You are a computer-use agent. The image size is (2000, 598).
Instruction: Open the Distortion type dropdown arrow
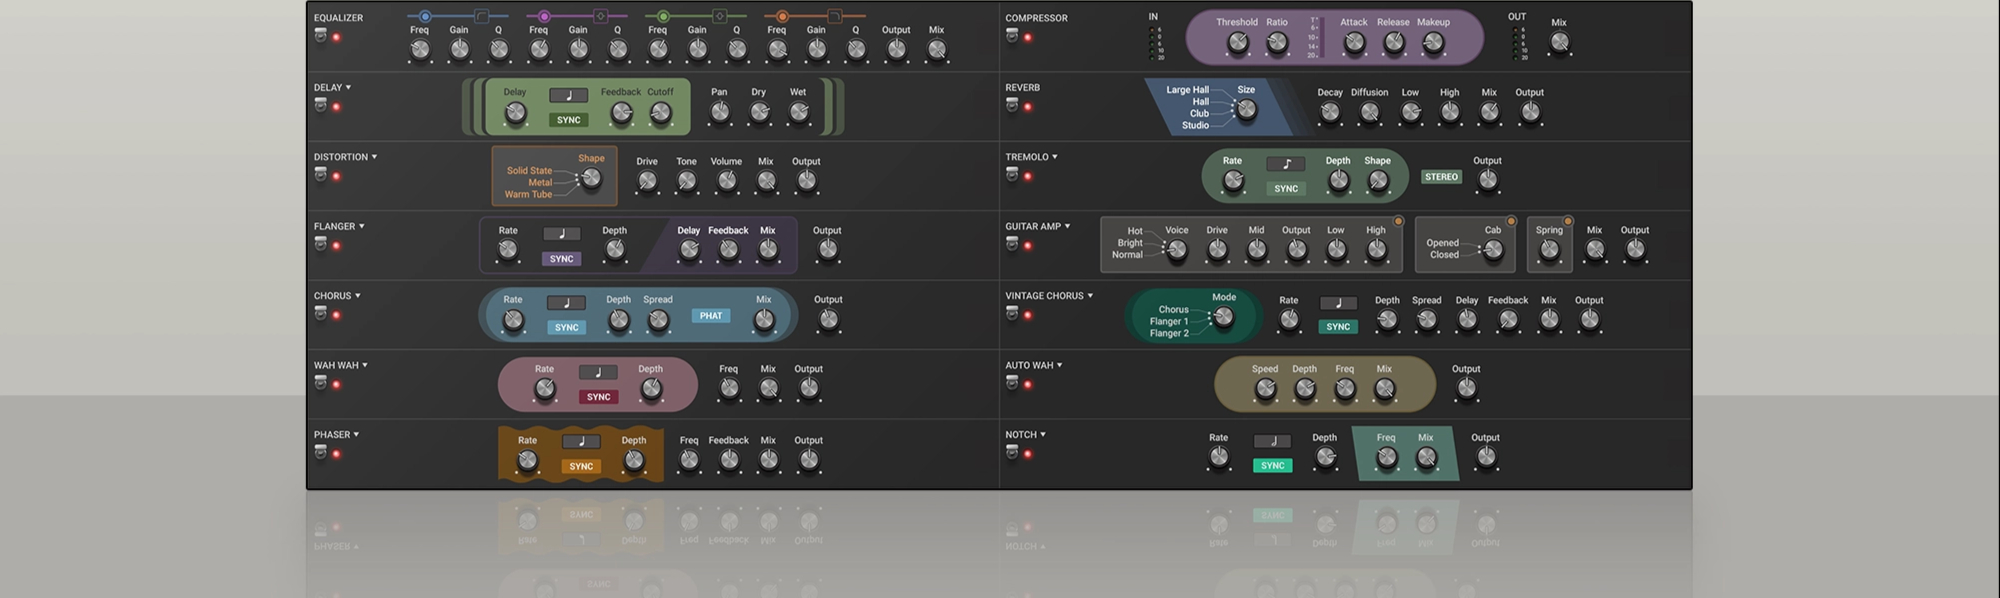coord(374,157)
